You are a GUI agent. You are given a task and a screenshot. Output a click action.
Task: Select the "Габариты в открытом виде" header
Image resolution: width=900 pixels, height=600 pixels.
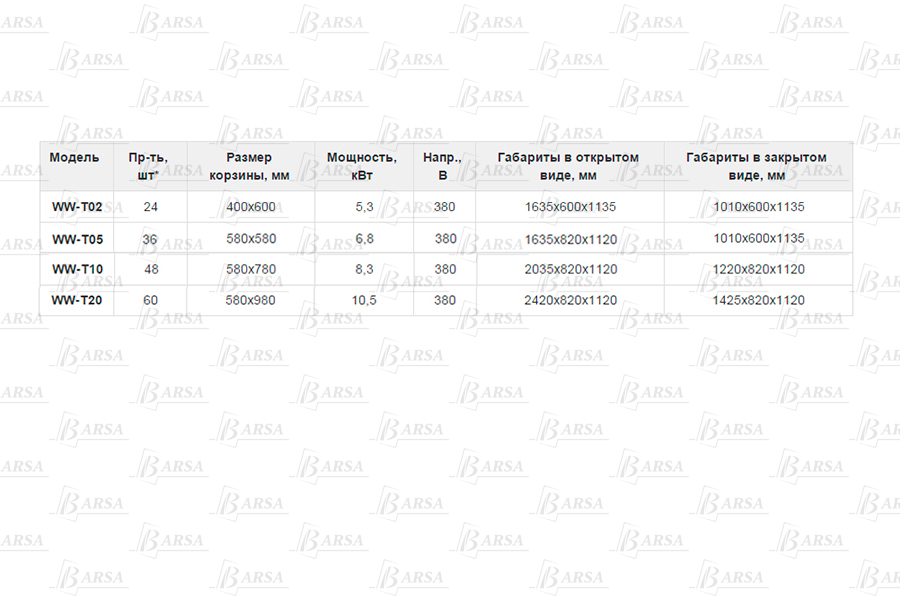pyautogui.click(x=568, y=166)
